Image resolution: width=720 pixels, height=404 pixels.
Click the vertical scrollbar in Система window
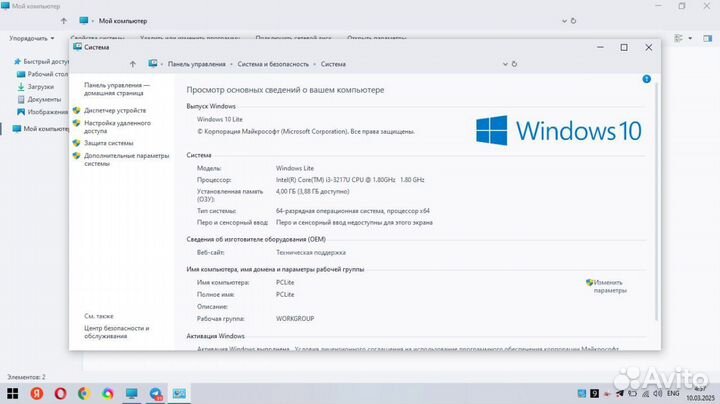pos(657,202)
